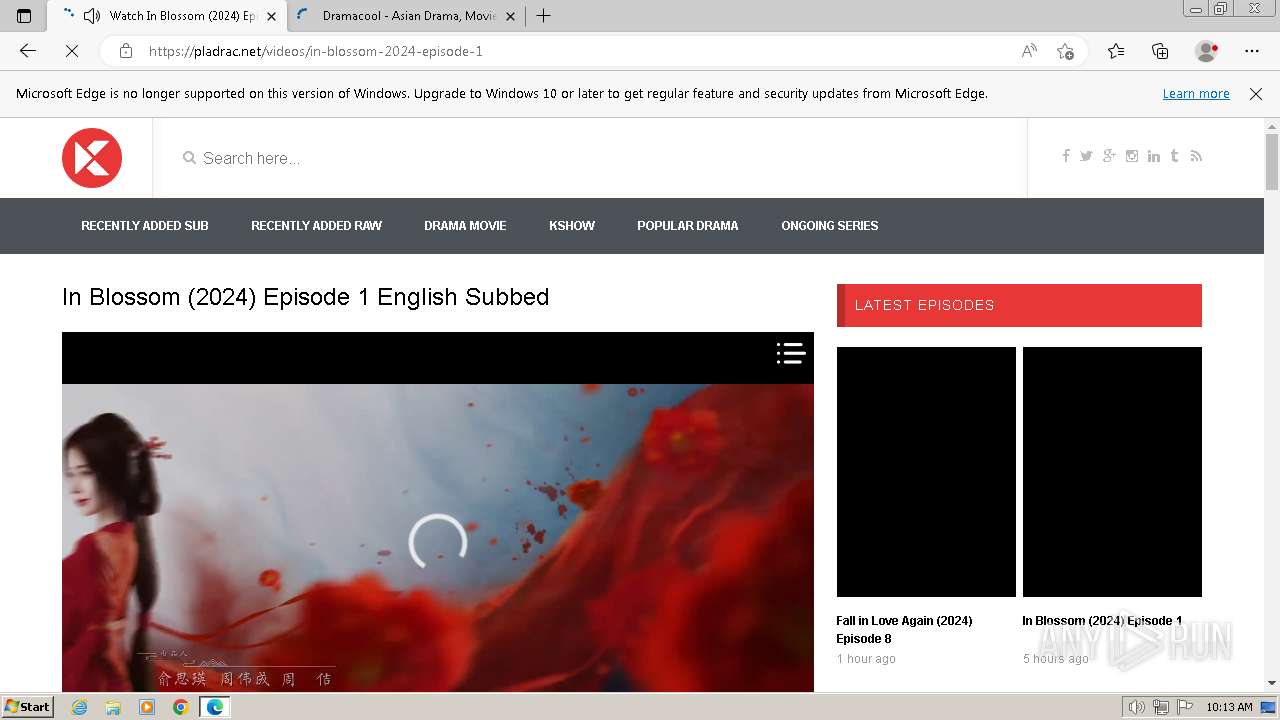Image resolution: width=1280 pixels, height=720 pixels.
Task: Close the Watch In Blossom tab
Action: [271, 16]
